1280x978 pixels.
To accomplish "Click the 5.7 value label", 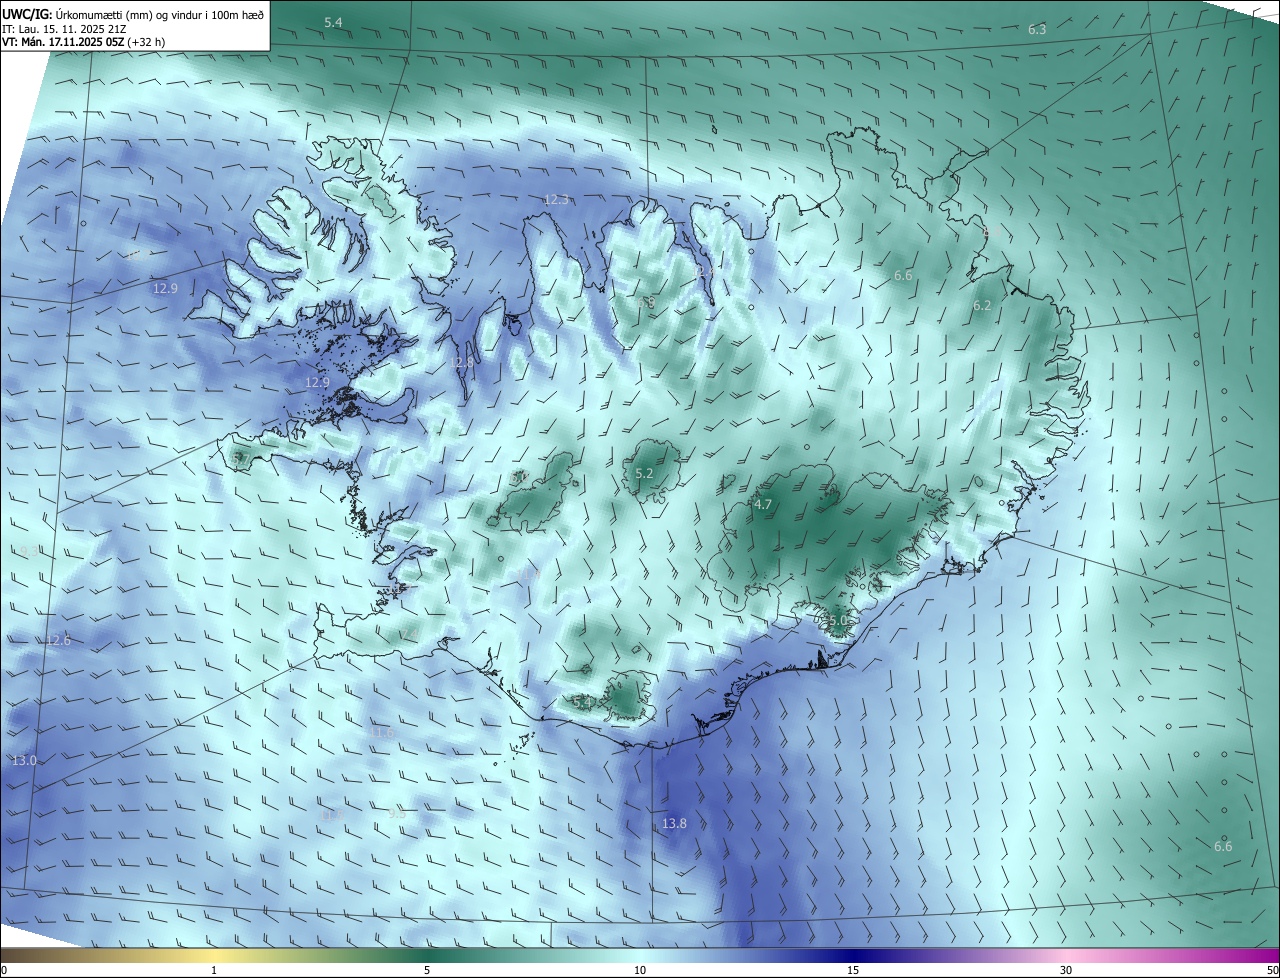I will pos(240,457).
